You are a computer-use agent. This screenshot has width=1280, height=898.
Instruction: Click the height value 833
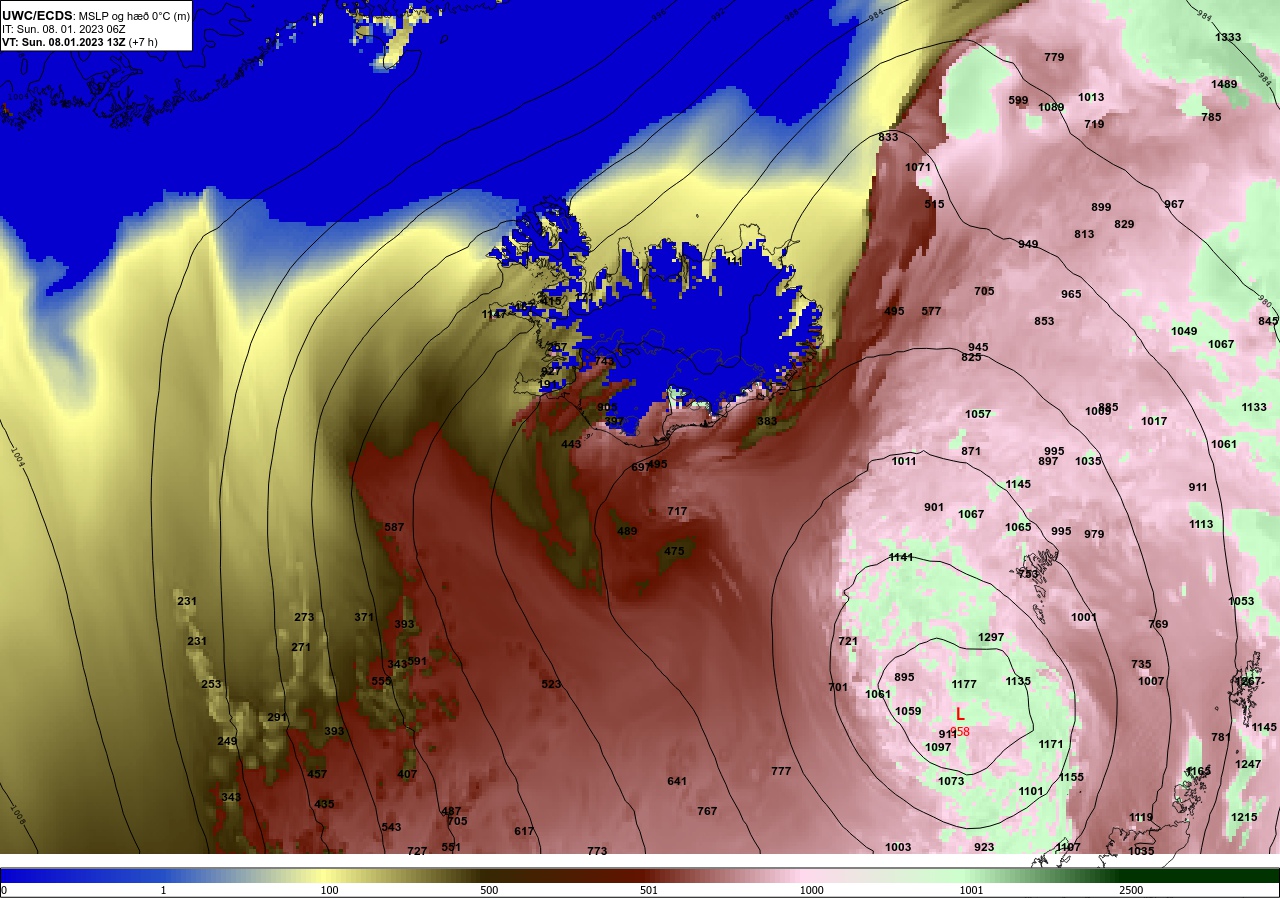[888, 137]
